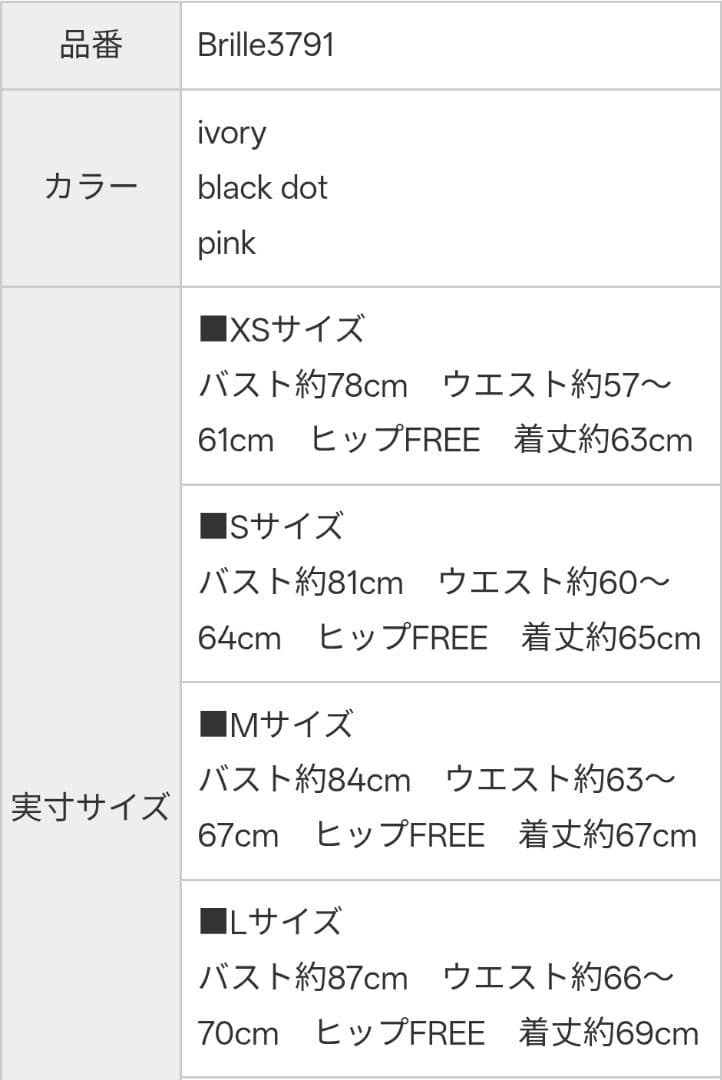Image resolution: width=722 pixels, height=1080 pixels.
Task: Click the 品番 header cell
Action: pyautogui.click(x=91, y=46)
